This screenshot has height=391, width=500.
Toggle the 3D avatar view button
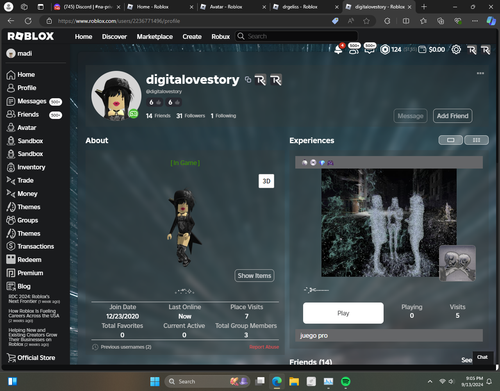[x=266, y=181]
